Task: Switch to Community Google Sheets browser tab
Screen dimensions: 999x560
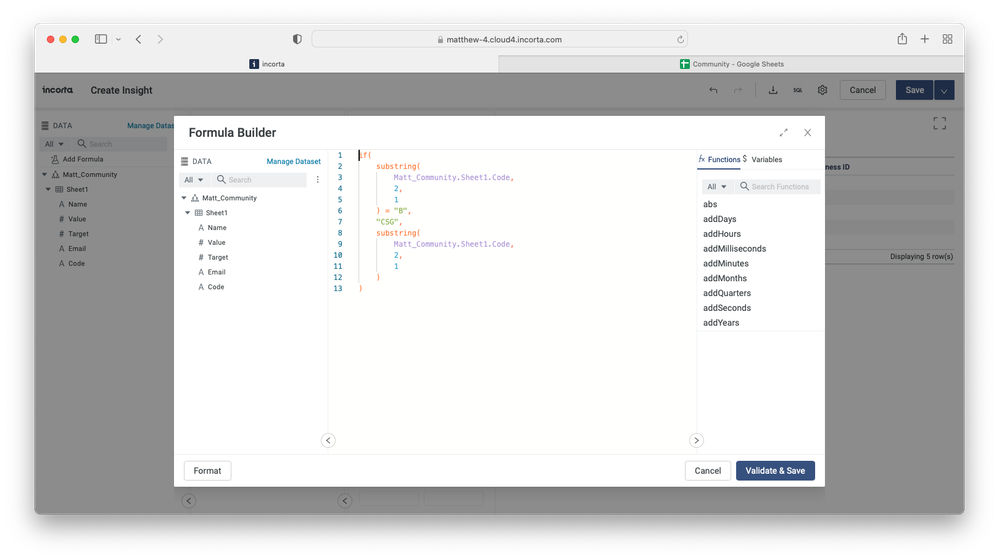Action: point(731,64)
